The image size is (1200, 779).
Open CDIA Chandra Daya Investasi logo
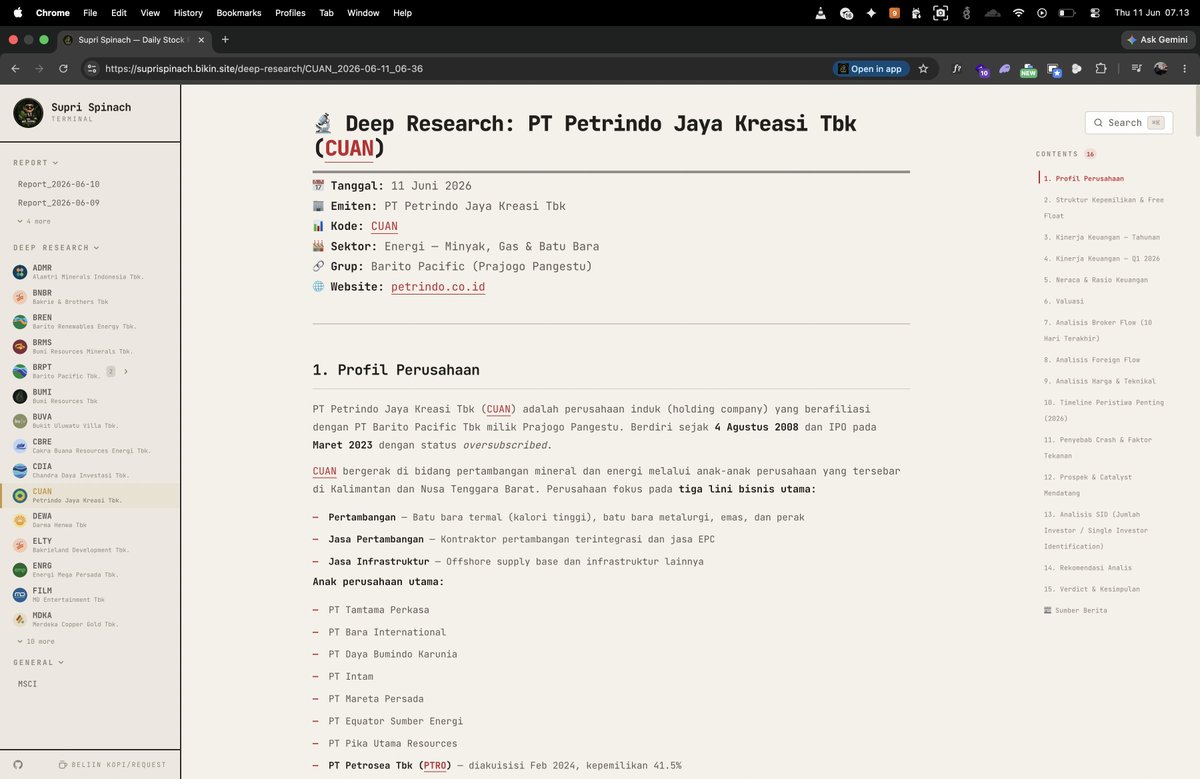[20, 471]
